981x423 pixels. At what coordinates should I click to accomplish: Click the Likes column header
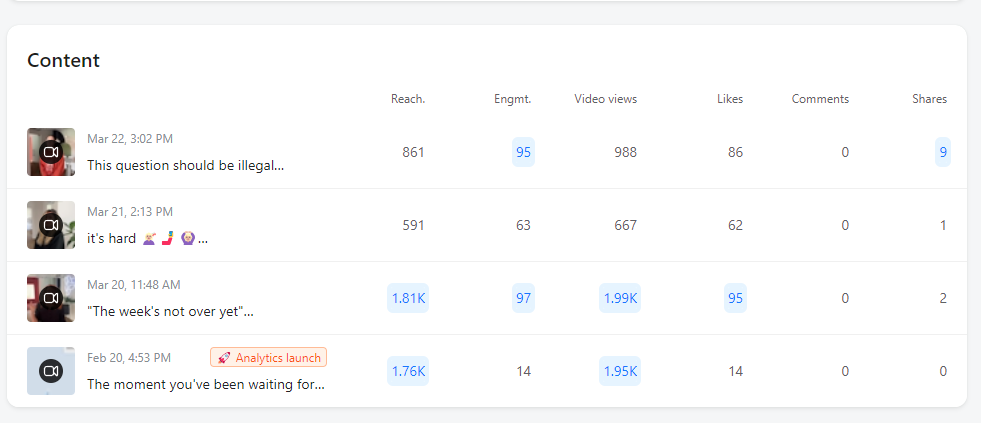(730, 99)
